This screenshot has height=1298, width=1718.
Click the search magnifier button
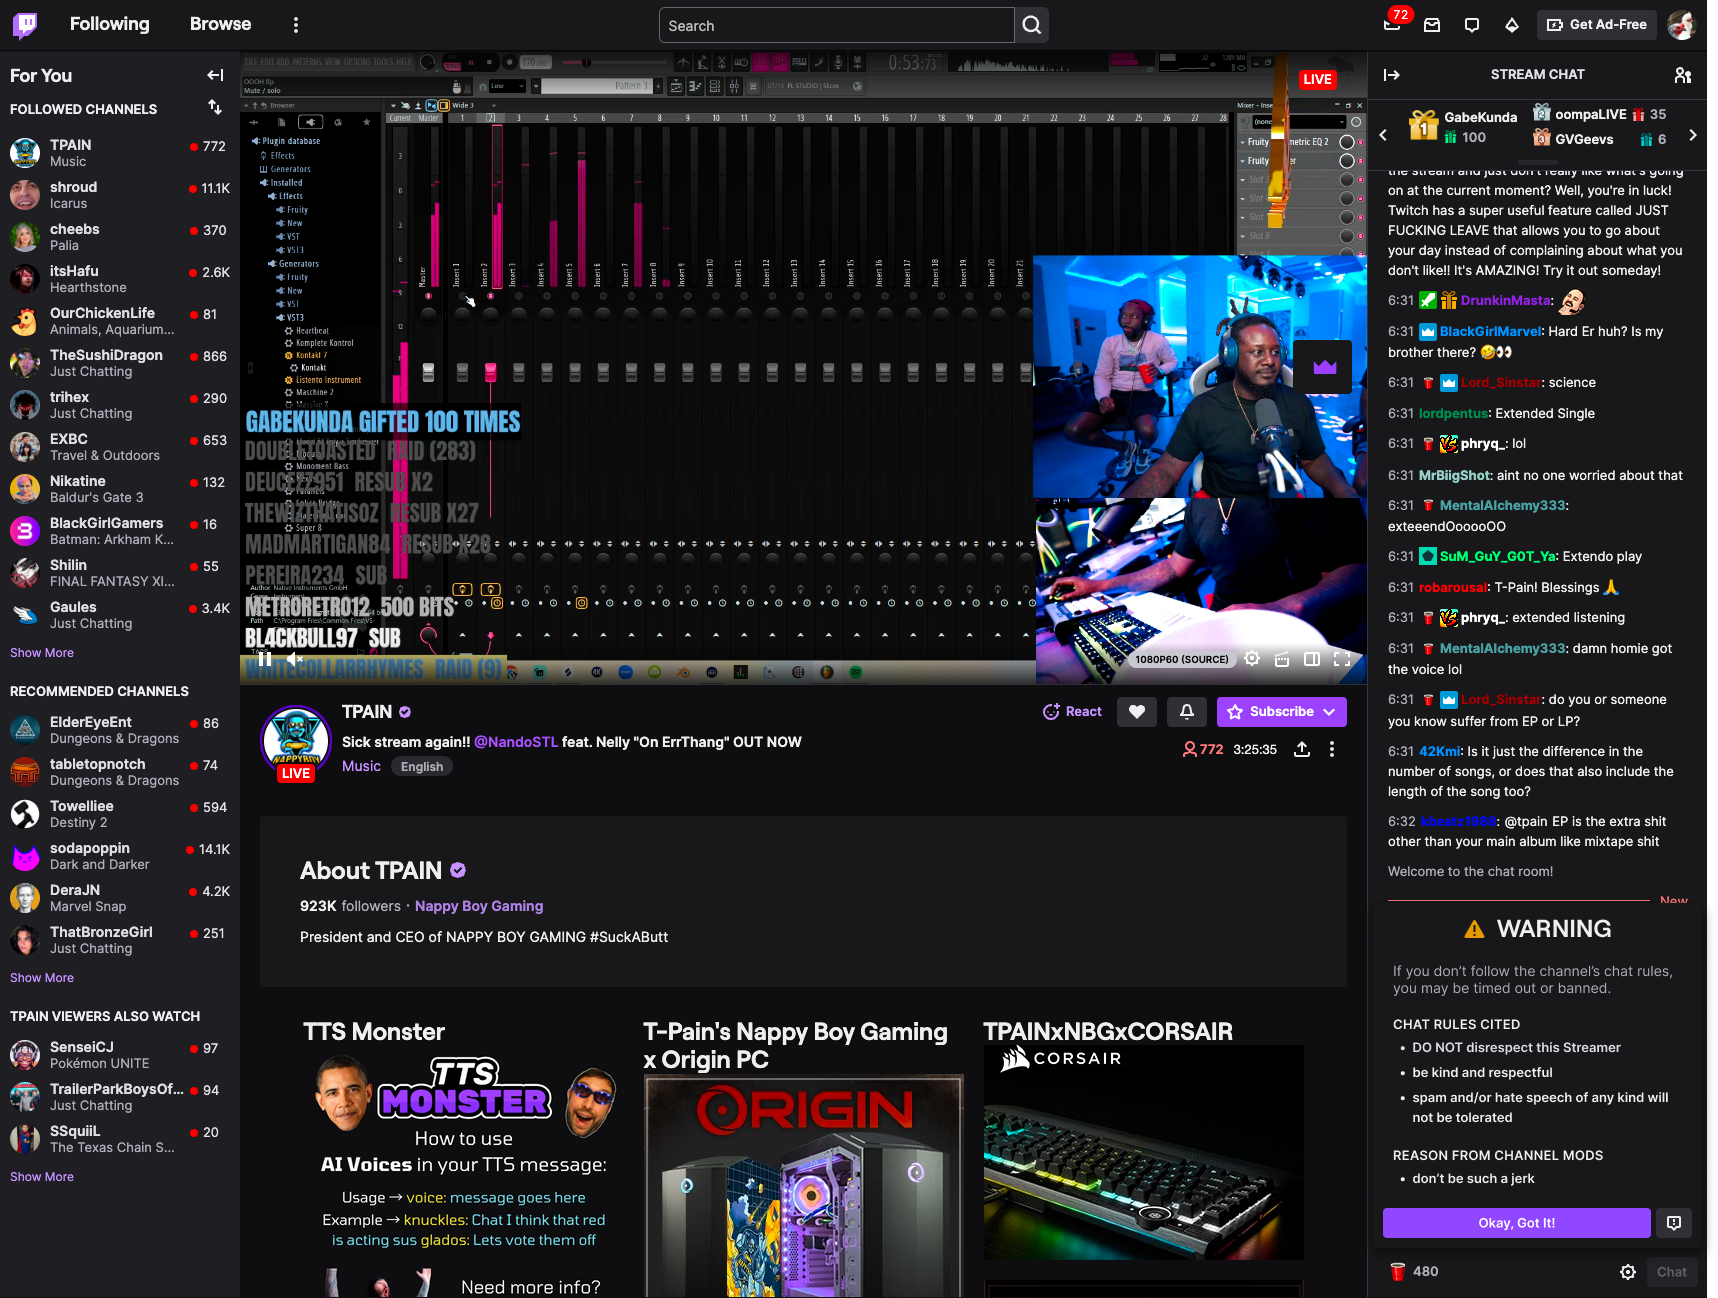(x=1032, y=25)
